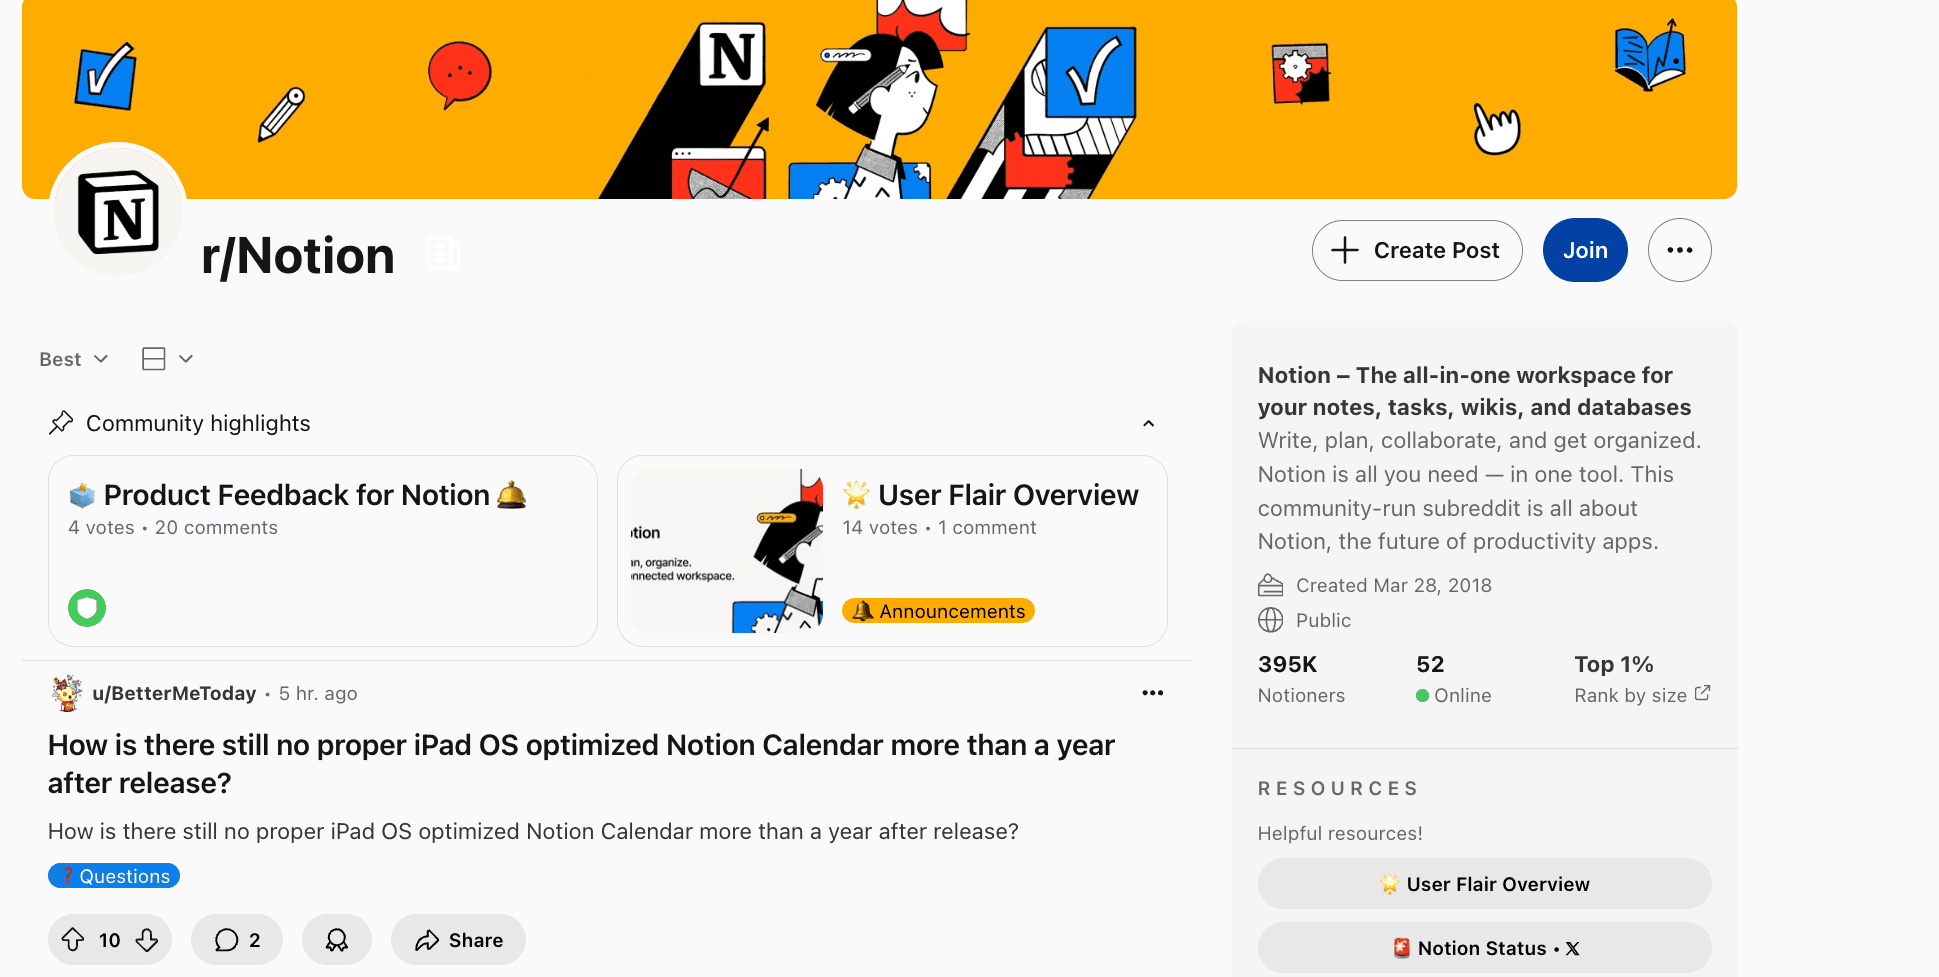Open the User Flair Overview highlight thumbnail
Screen dimensions: 1939x977
click(x=727, y=551)
